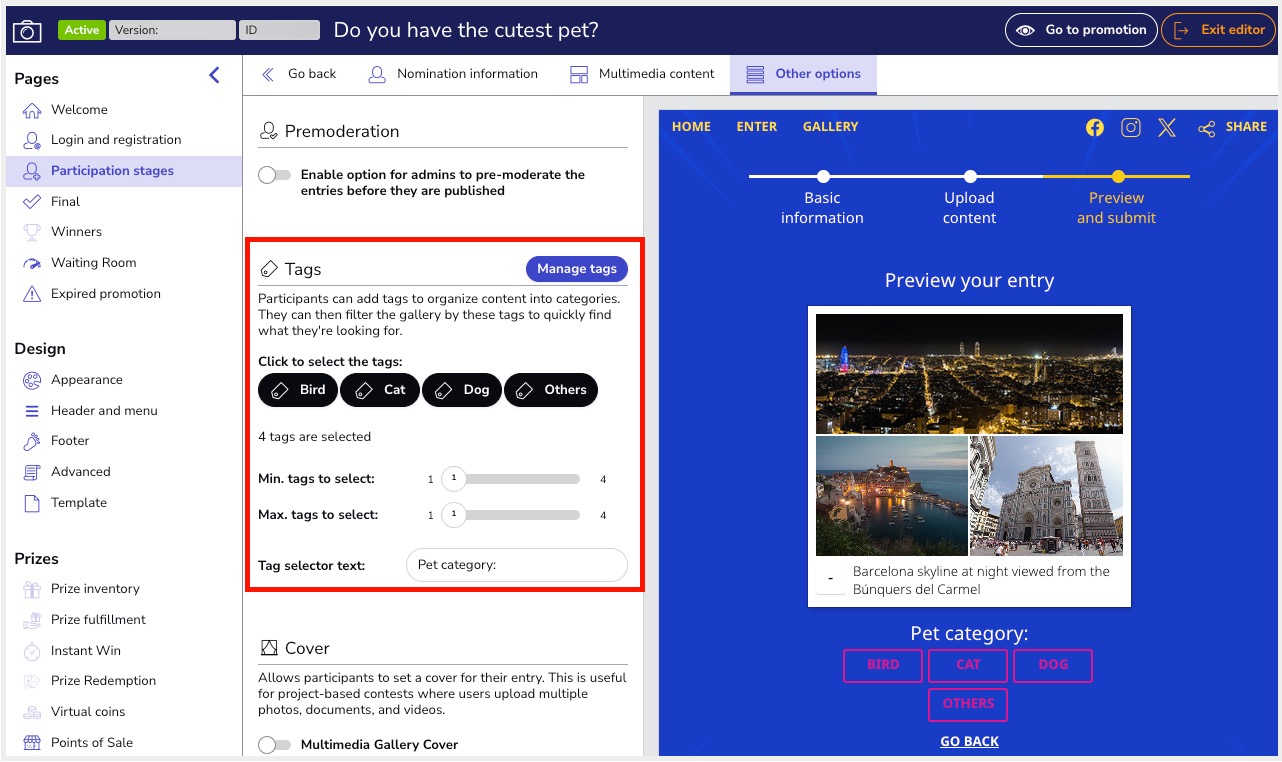Click the Min. tags to select slider handle
Image resolution: width=1282 pixels, height=762 pixels.
454,479
